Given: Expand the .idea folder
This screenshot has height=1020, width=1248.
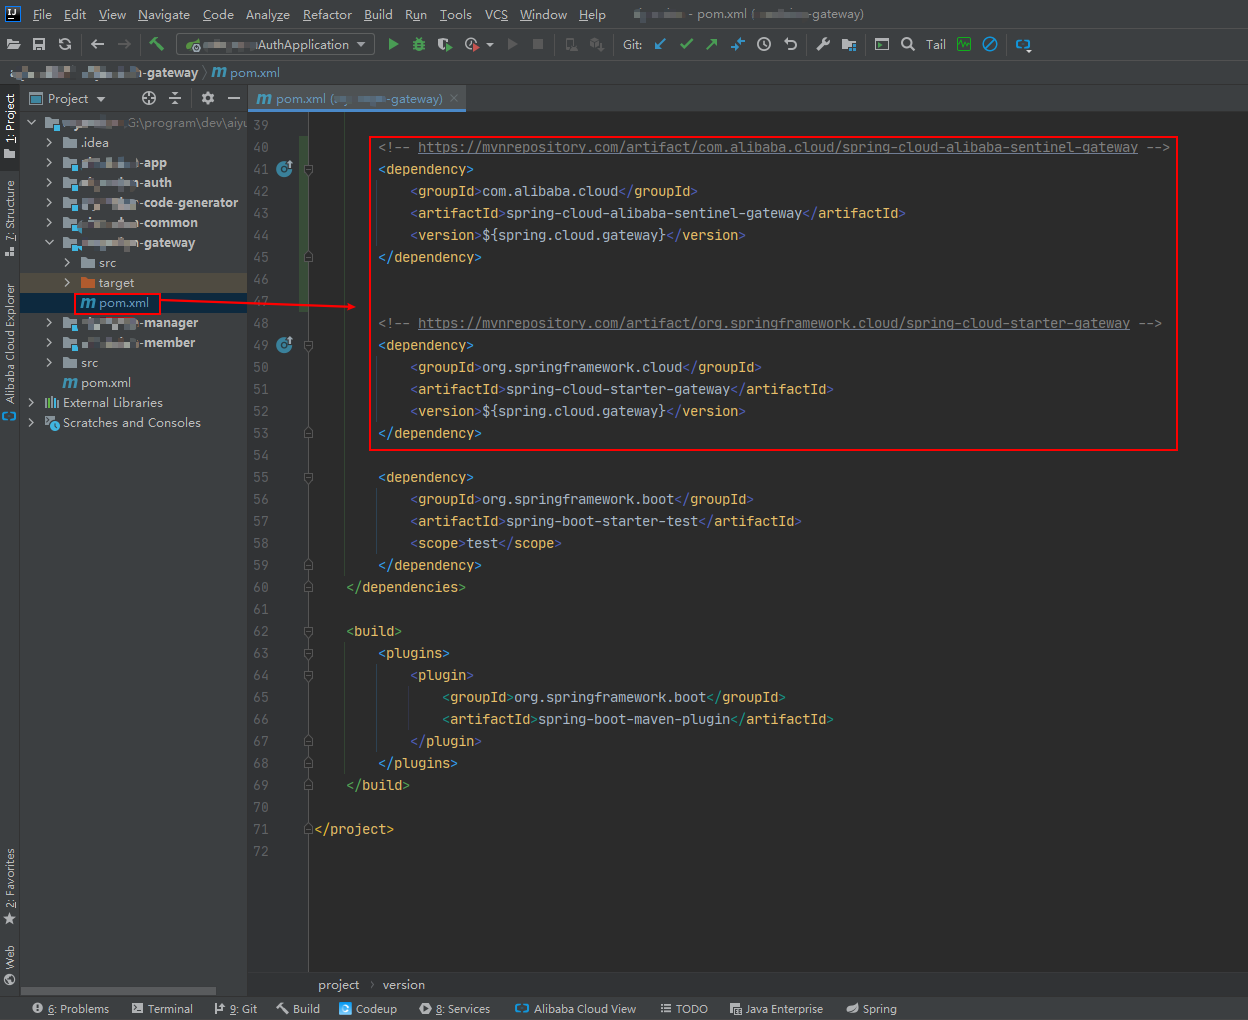Looking at the screenshot, I should point(49,142).
